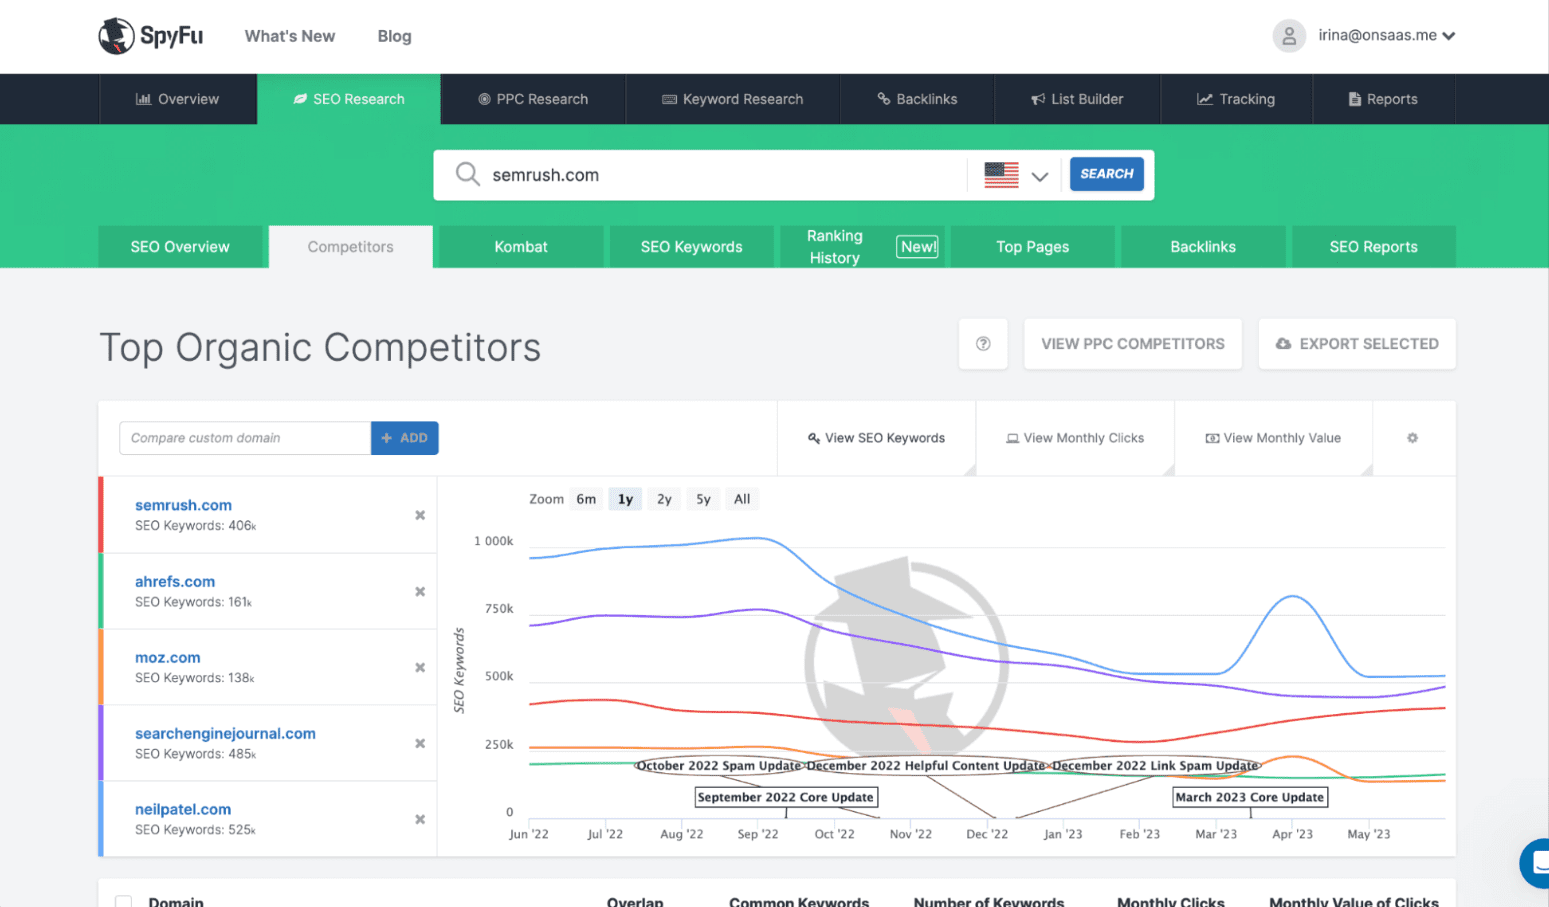Open Backlinks sub-tab in green bar

pyautogui.click(x=1203, y=247)
